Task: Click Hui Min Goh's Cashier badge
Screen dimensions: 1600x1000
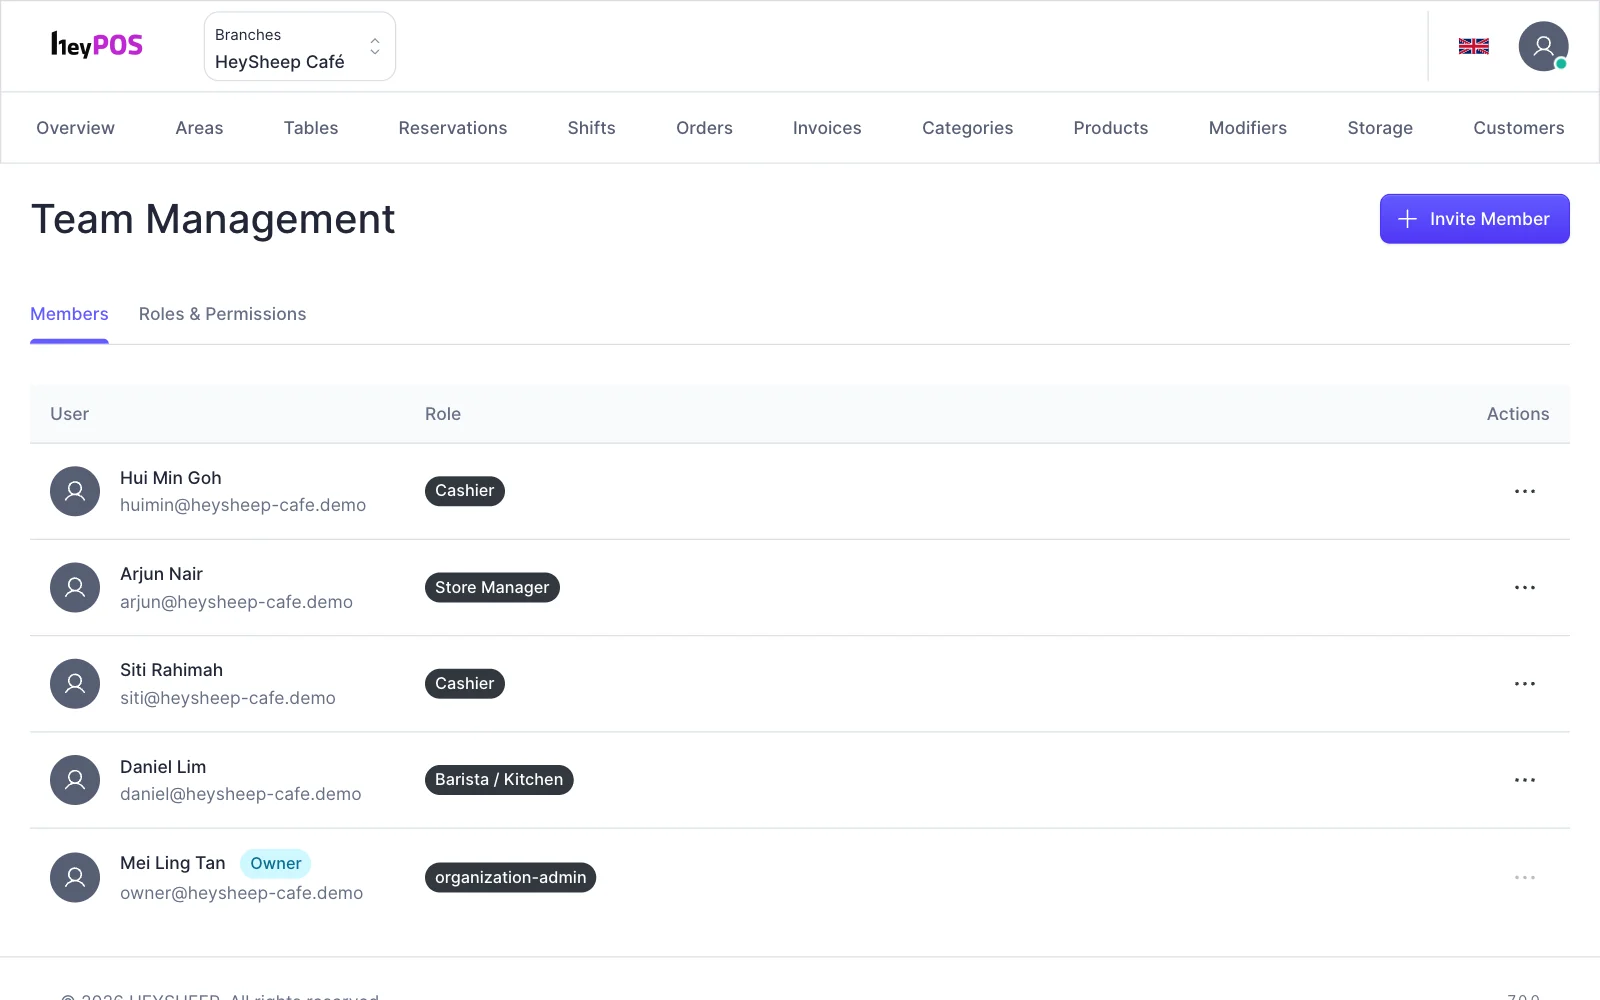Action: pyautogui.click(x=465, y=491)
